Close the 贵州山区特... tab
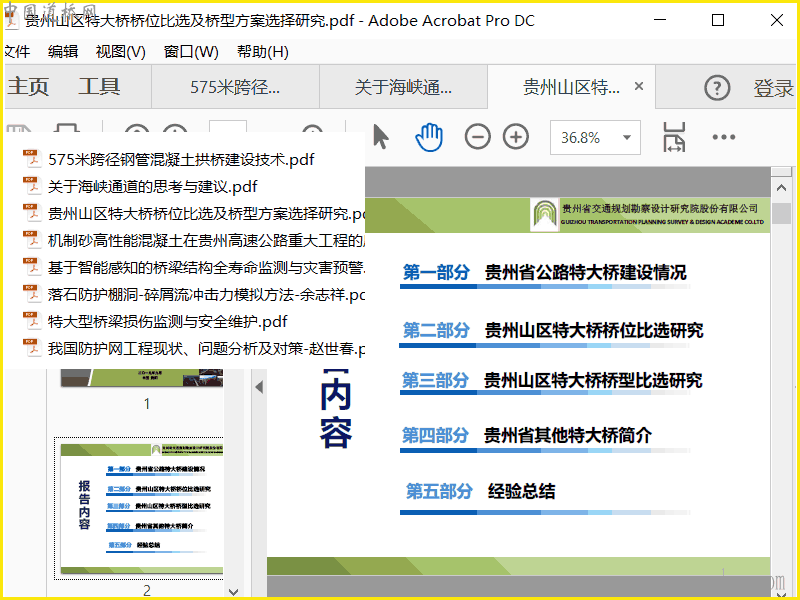This screenshot has width=800, height=600. tap(639, 86)
